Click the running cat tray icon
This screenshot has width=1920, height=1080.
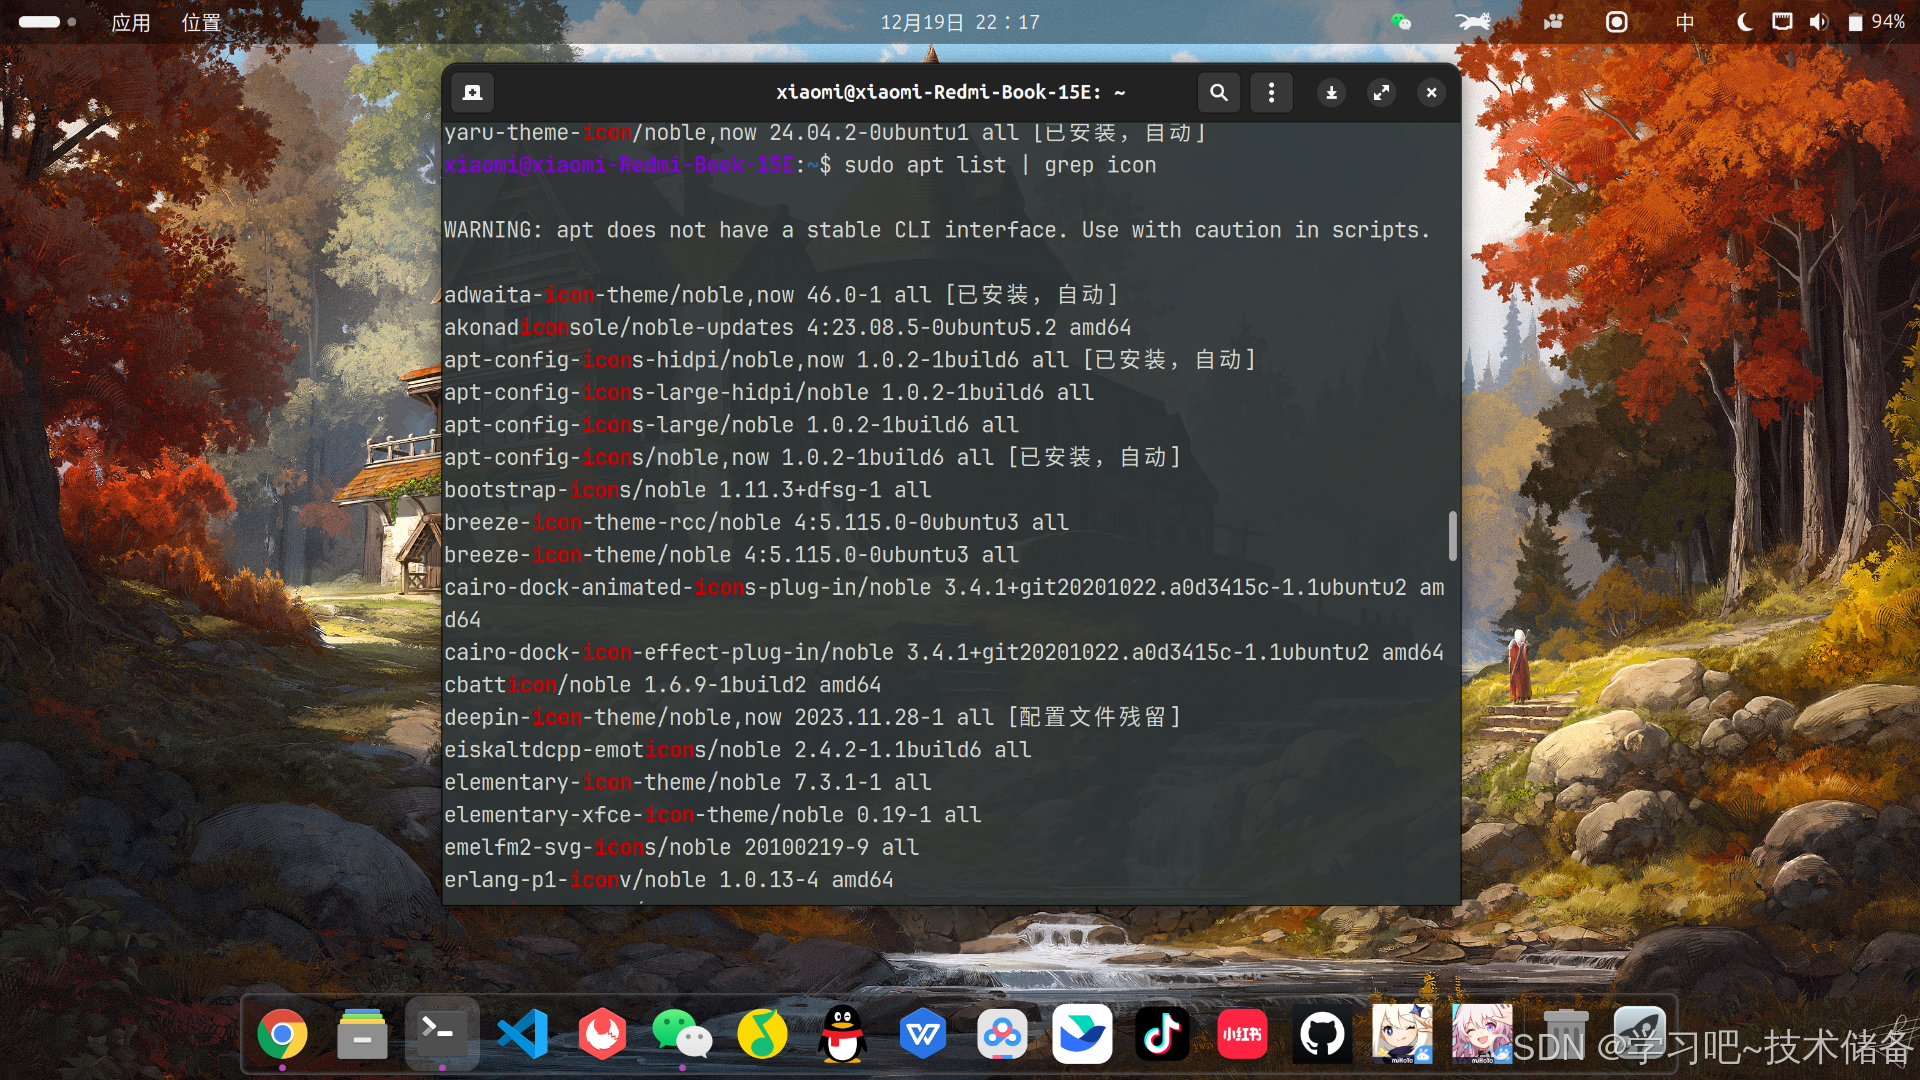[1472, 21]
